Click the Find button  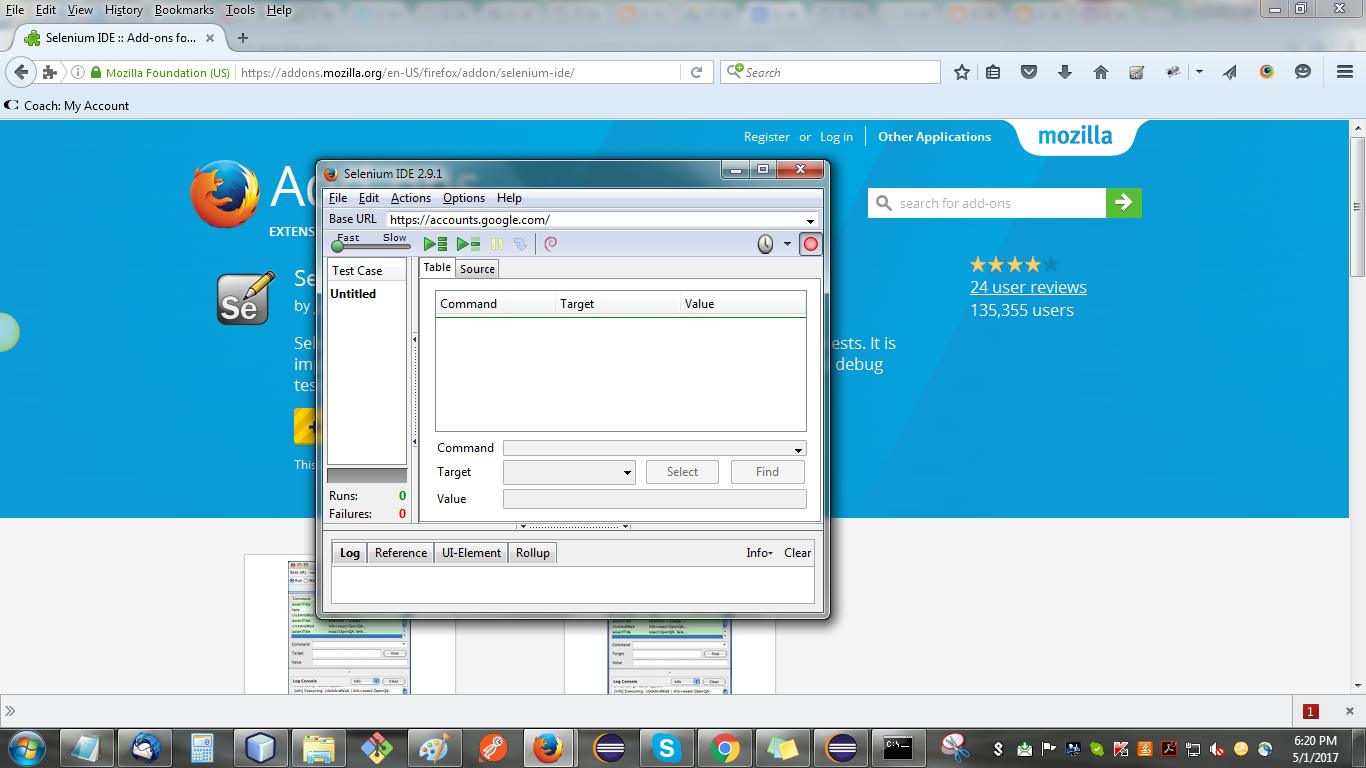[x=767, y=472]
